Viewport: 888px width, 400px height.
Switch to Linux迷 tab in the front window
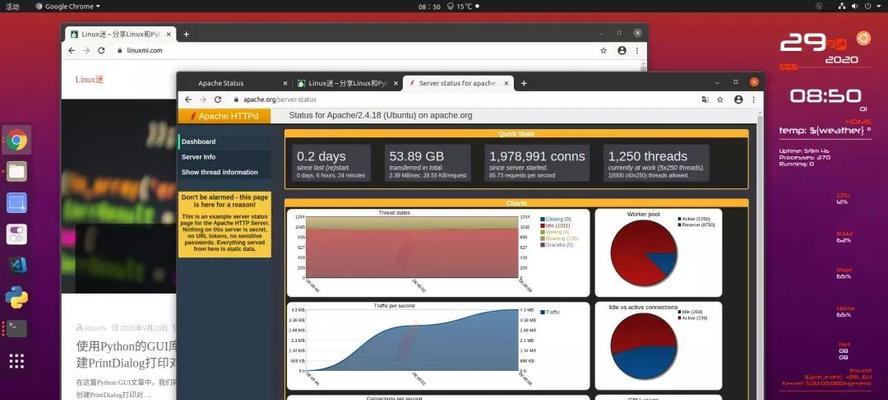[x=348, y=83]
